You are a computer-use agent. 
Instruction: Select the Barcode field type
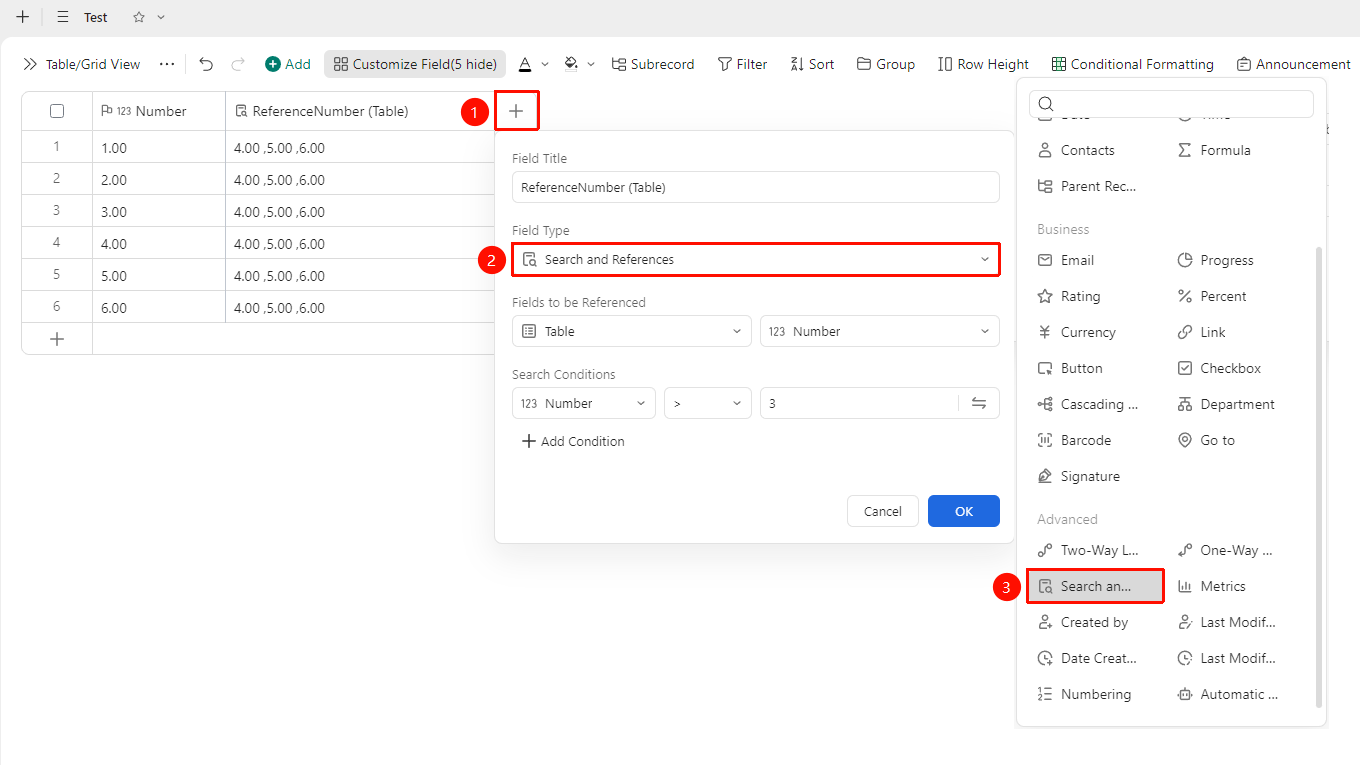pyautogui.click(x=1074, y=440)
